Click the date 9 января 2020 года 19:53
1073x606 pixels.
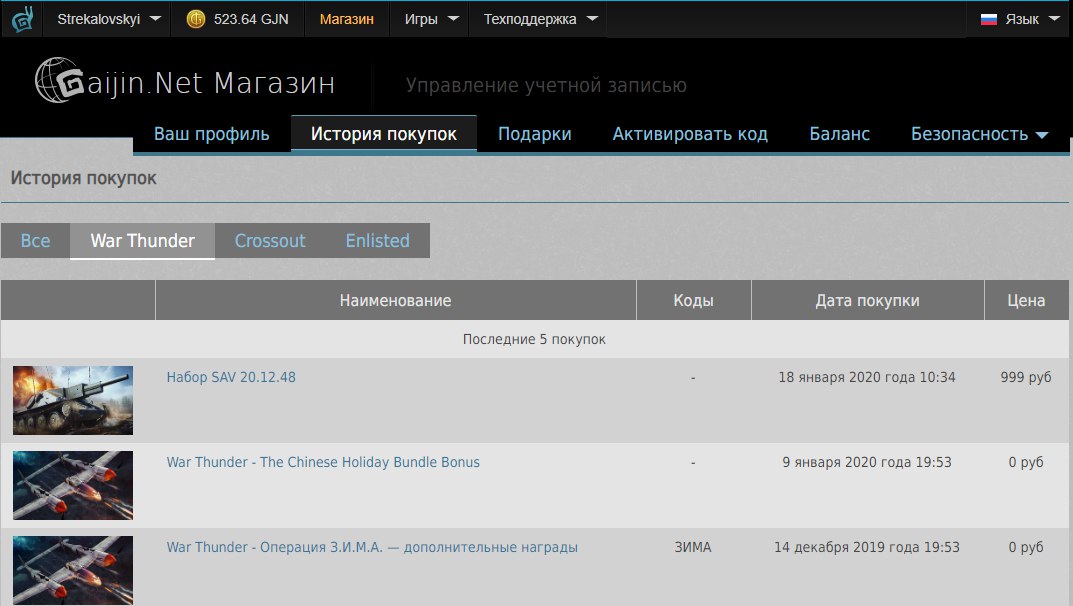point(867,462)
